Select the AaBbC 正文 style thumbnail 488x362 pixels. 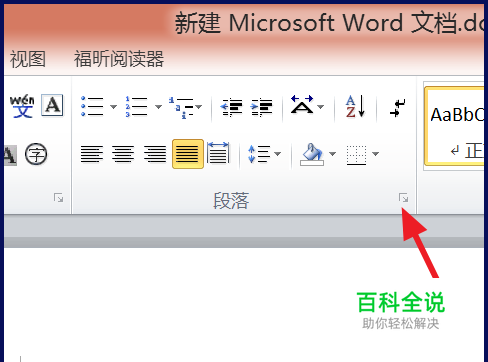(x=455, y=126)
